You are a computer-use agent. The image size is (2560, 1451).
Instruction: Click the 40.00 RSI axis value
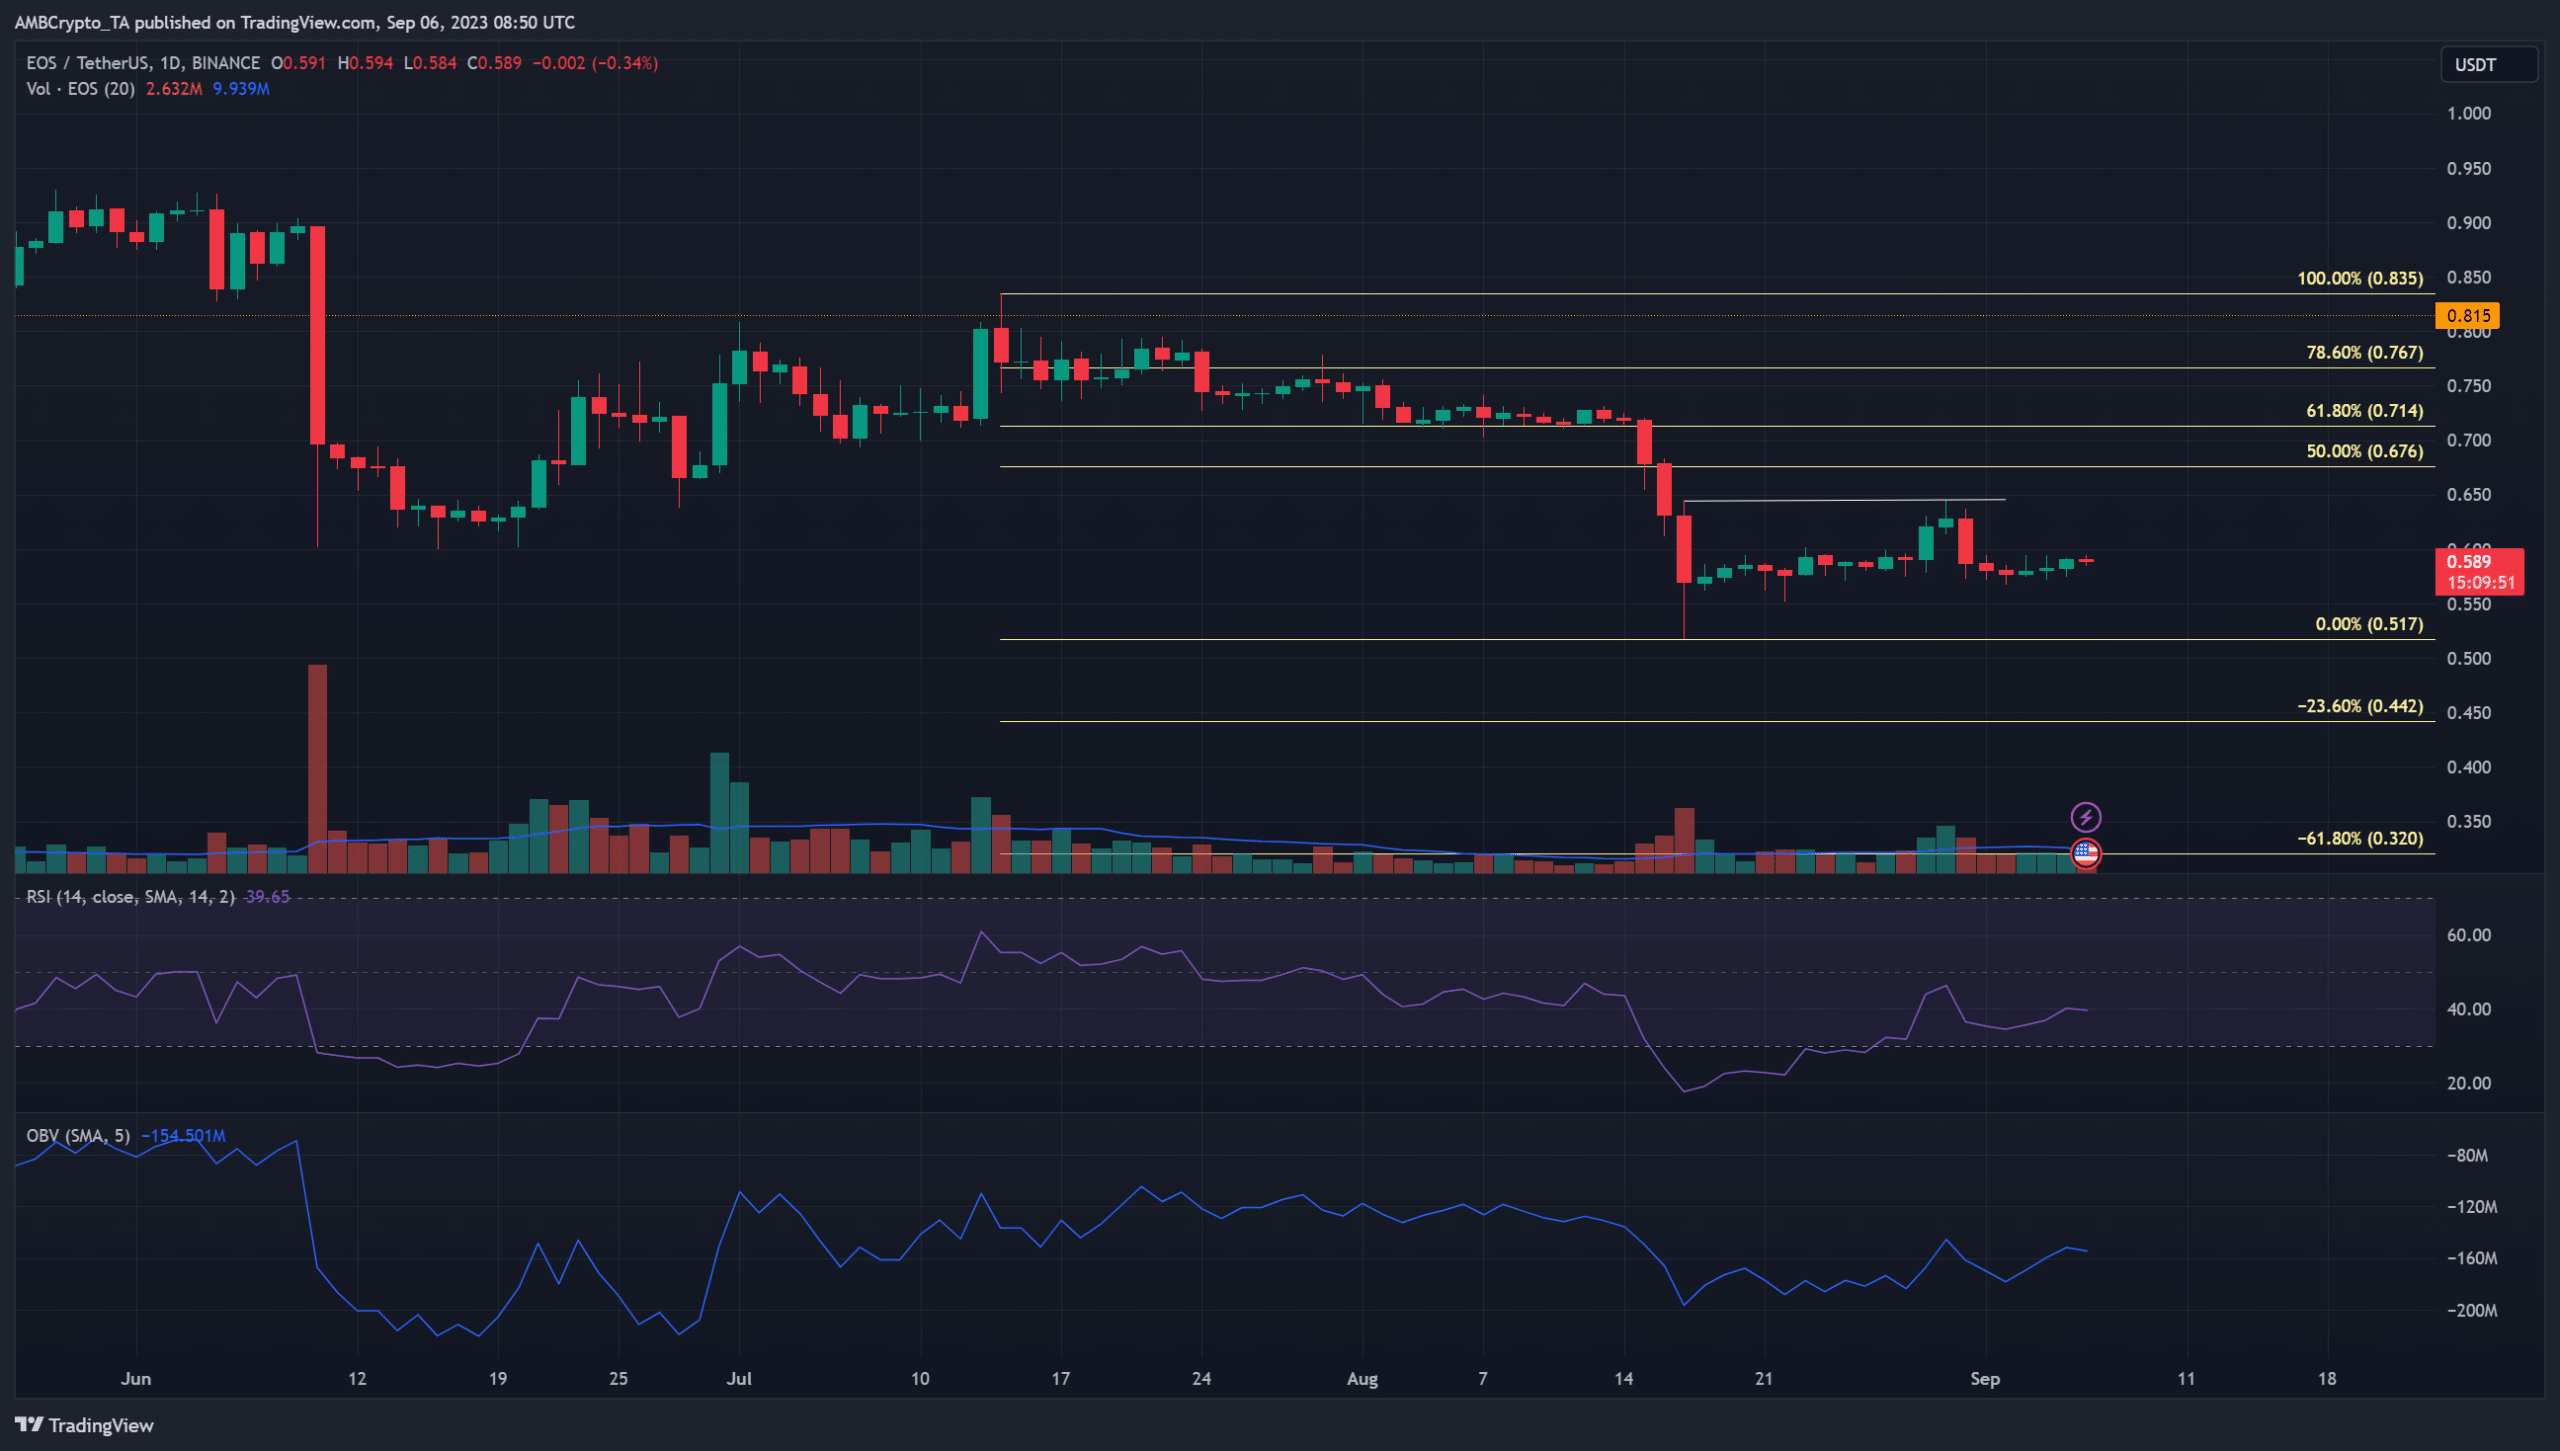coord(2469,1010)
